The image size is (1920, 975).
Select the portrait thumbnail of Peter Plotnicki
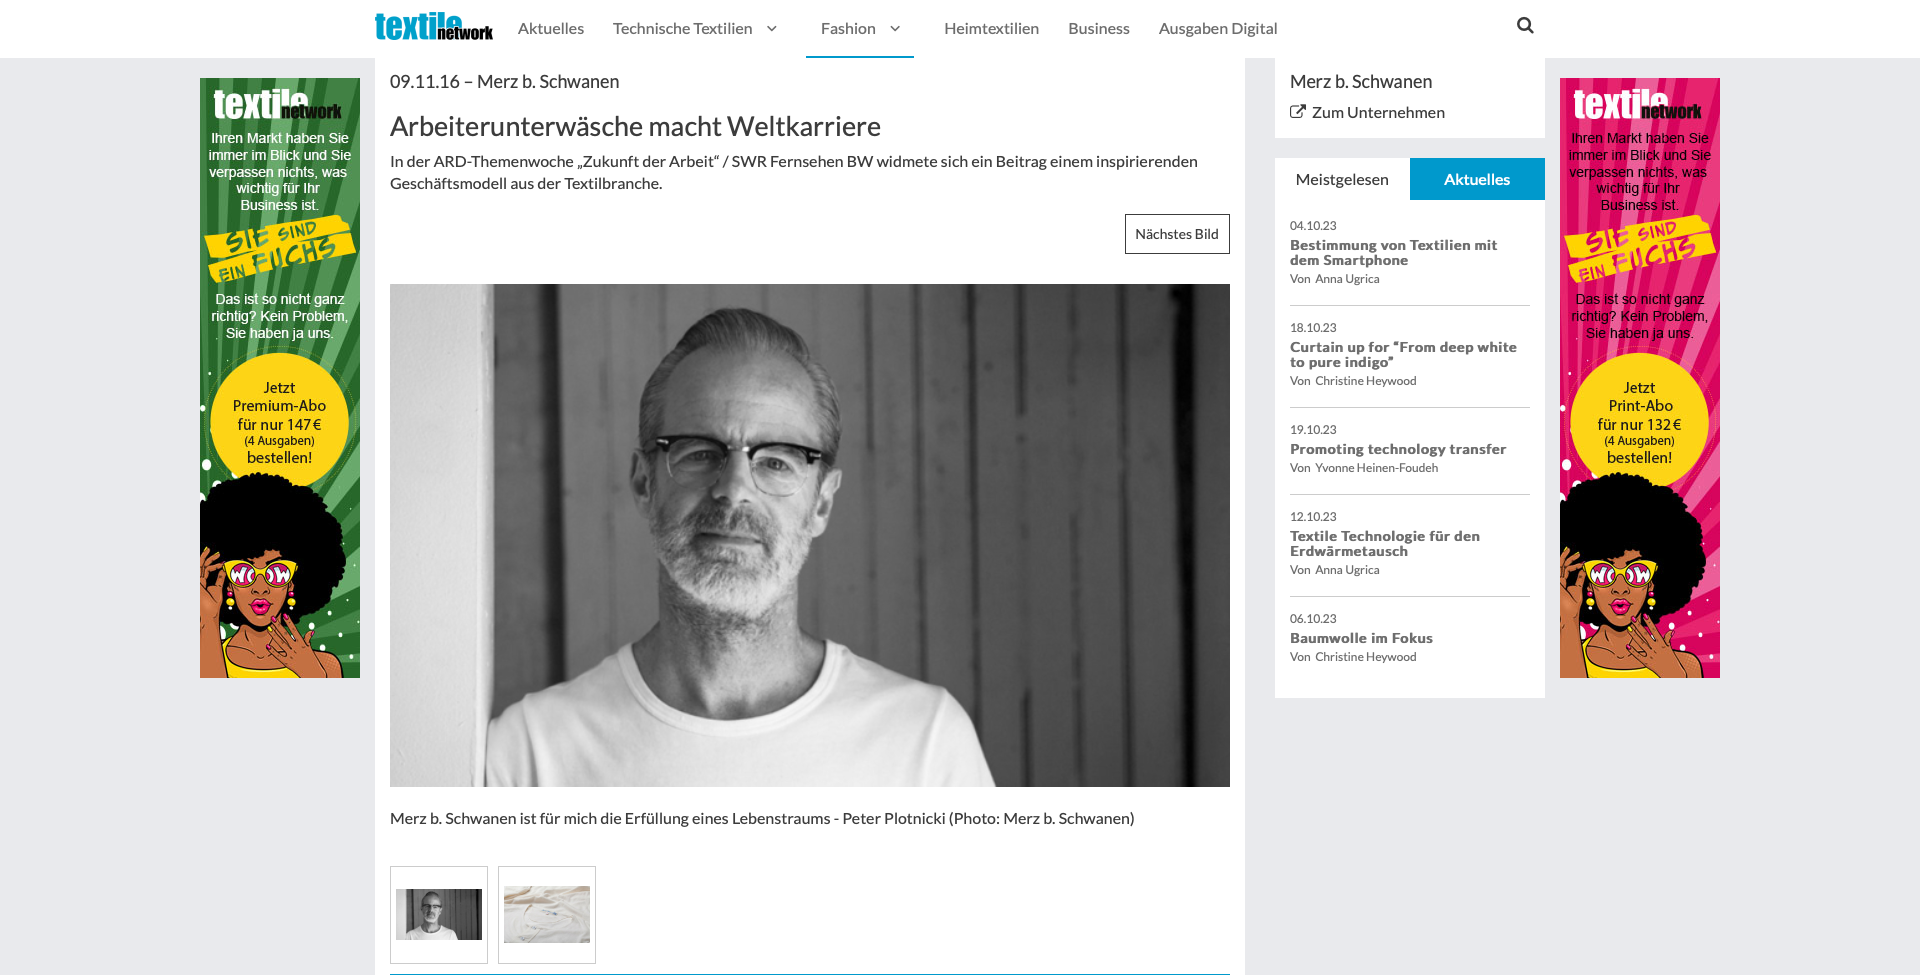[439, 915]
